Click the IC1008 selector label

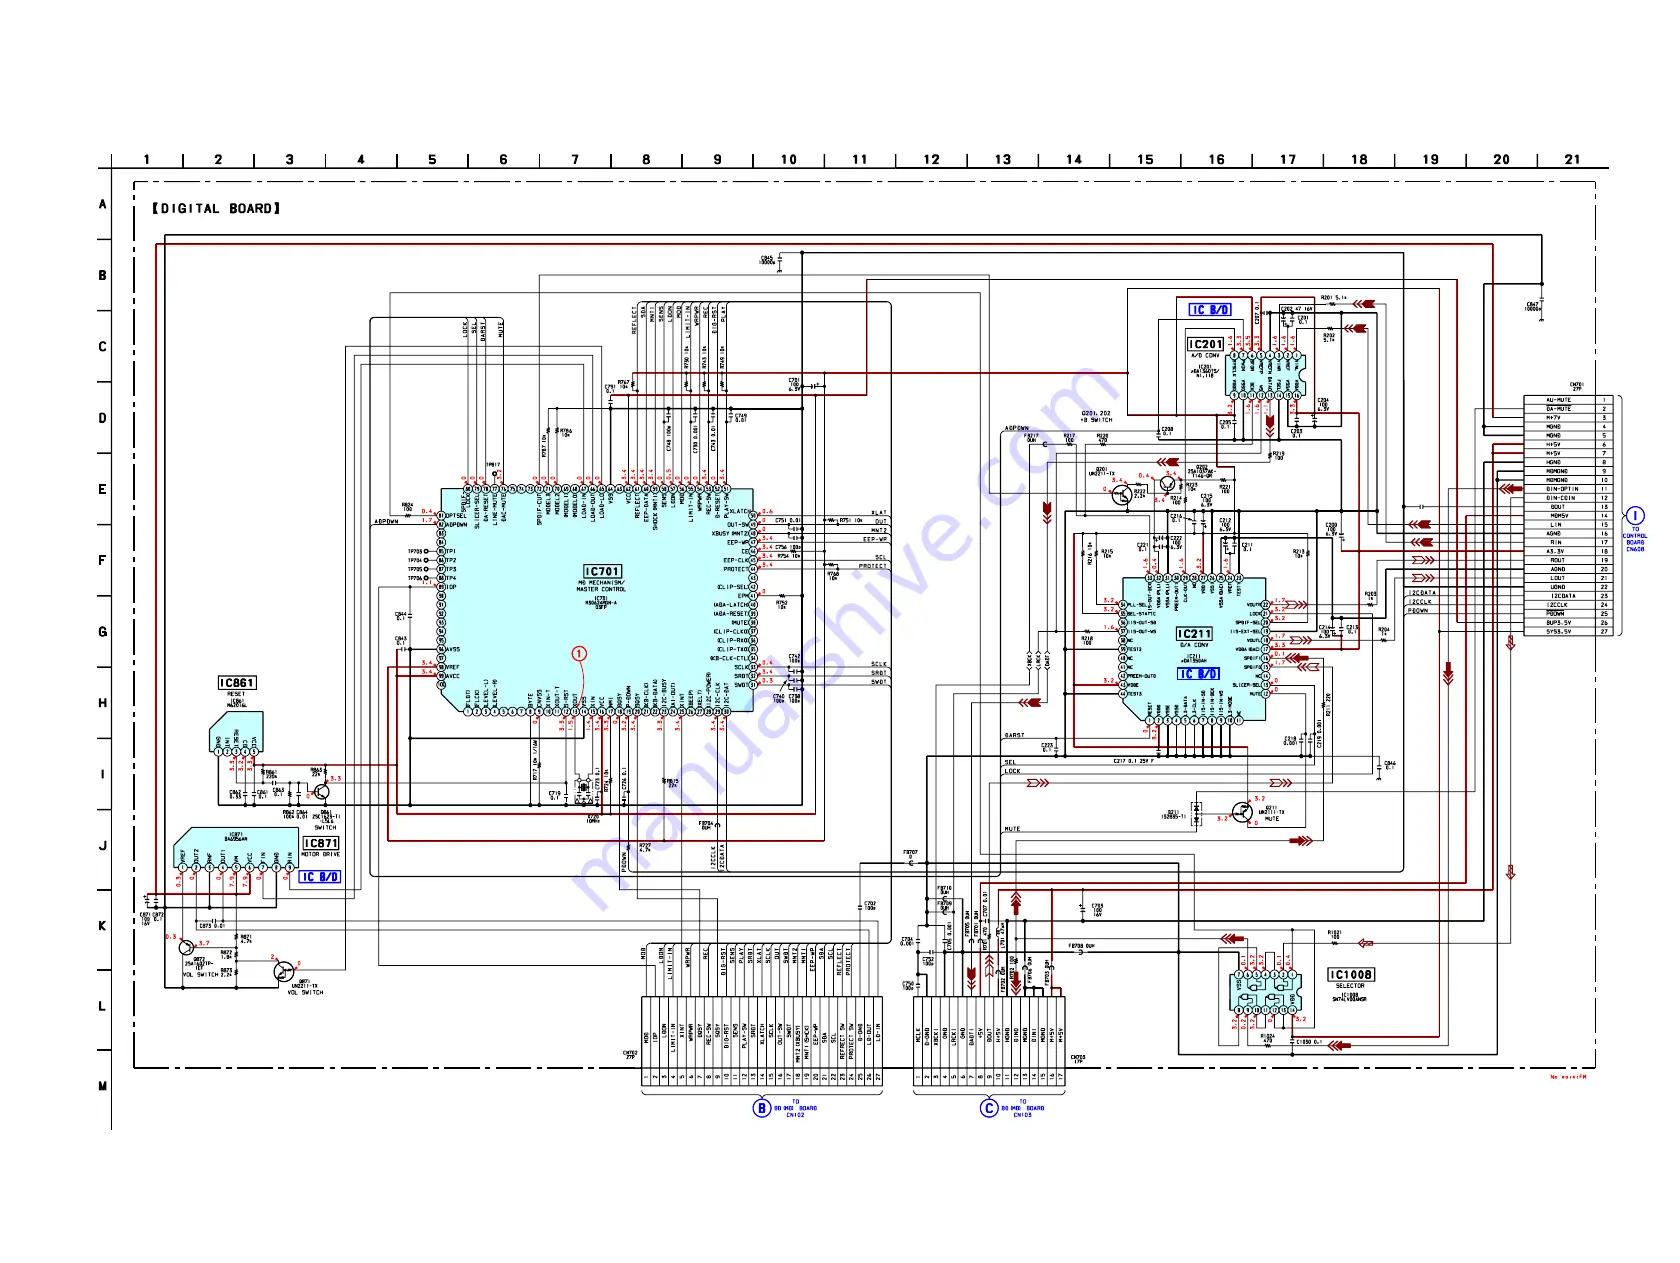click(x=1350, y=974)
